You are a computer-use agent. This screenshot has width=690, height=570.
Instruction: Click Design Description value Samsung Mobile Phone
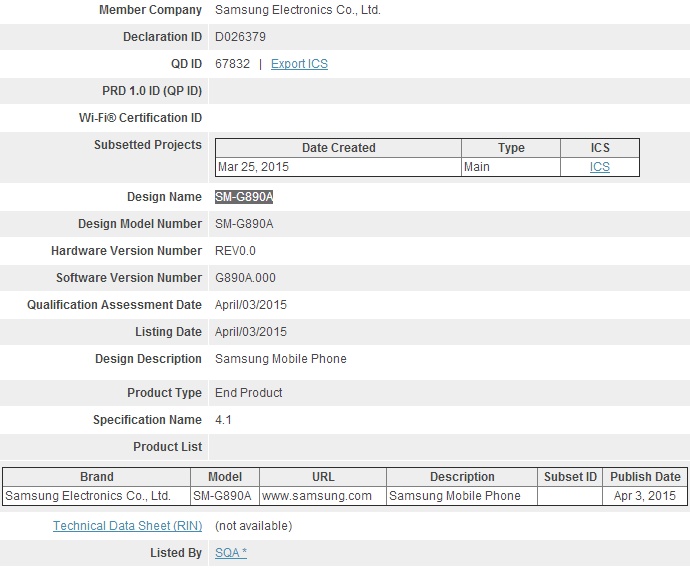click(x=281, y=359)
